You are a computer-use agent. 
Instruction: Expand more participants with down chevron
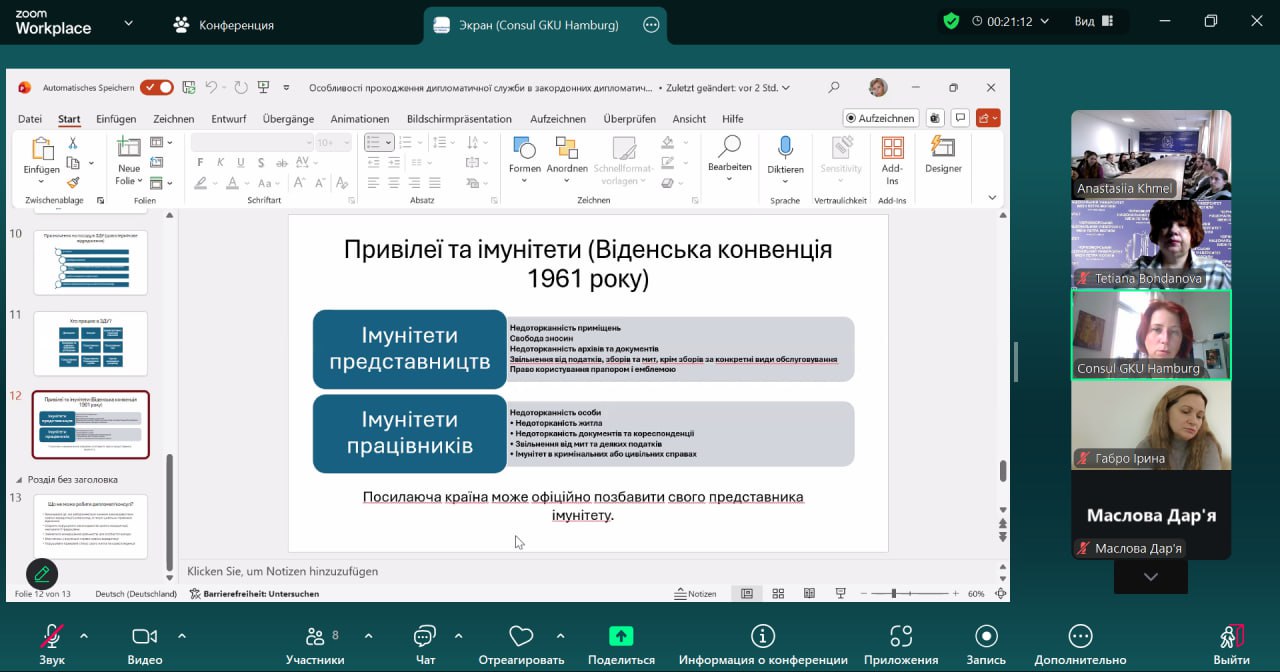click(x=1150, y=577)
